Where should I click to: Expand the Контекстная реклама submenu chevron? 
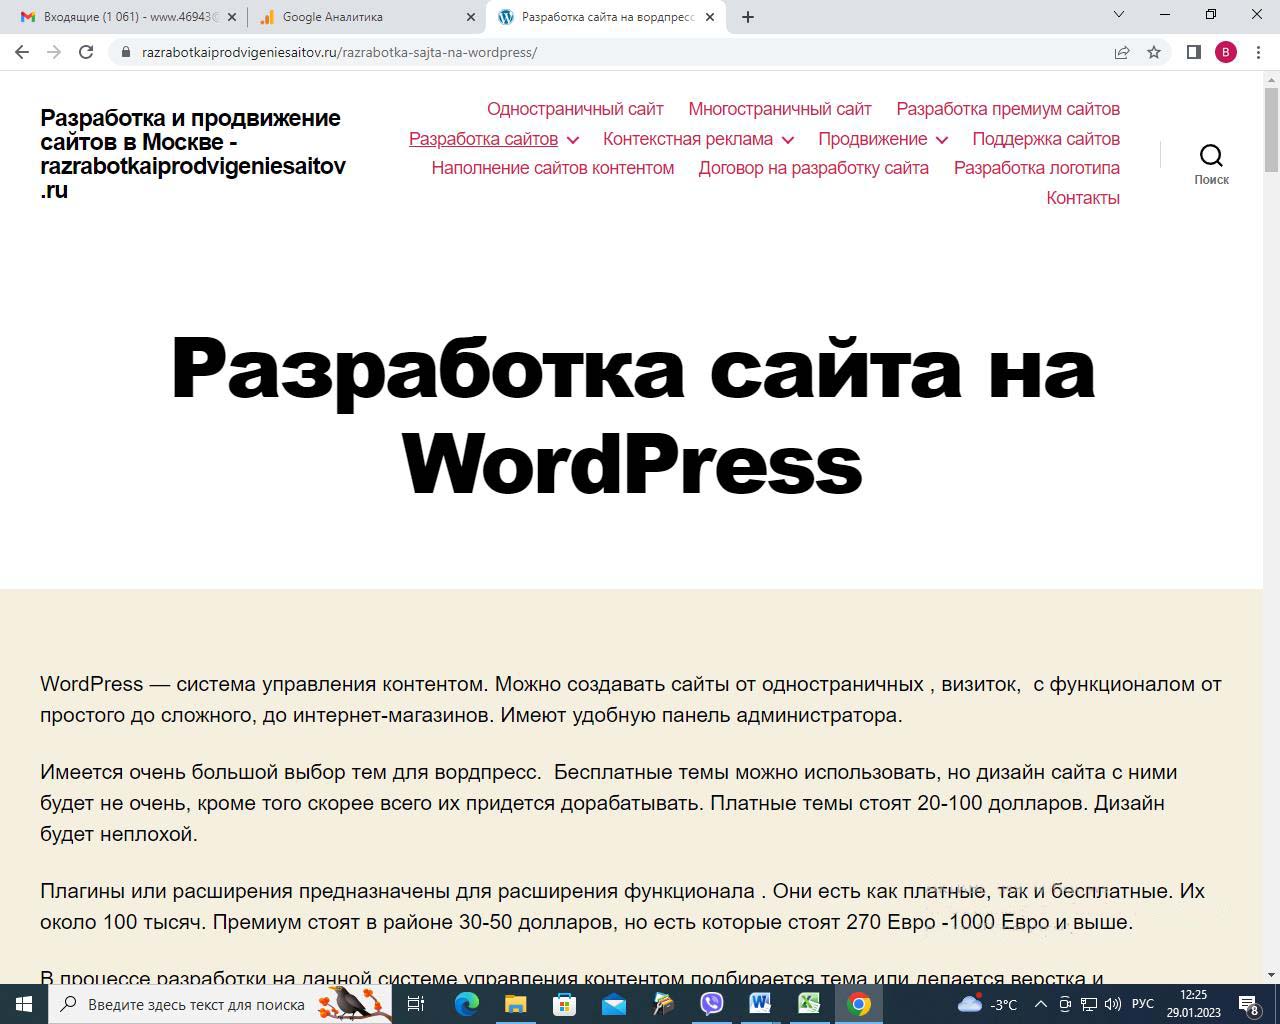(787, 140)
